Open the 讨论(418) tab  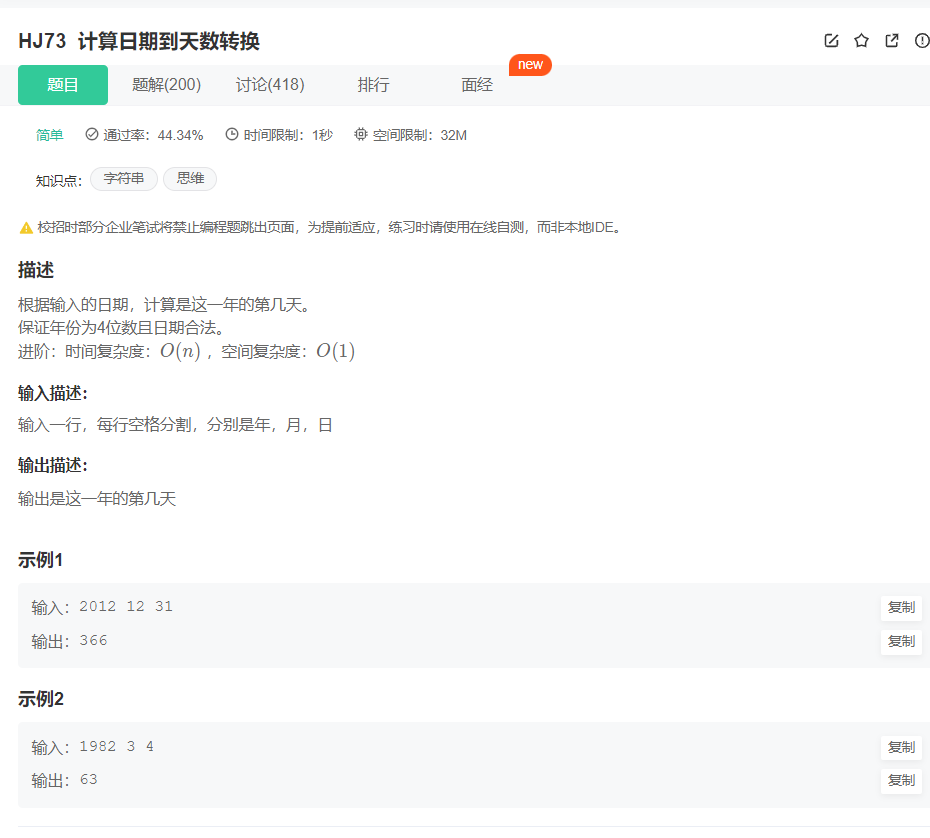click(x=269, y=85)
